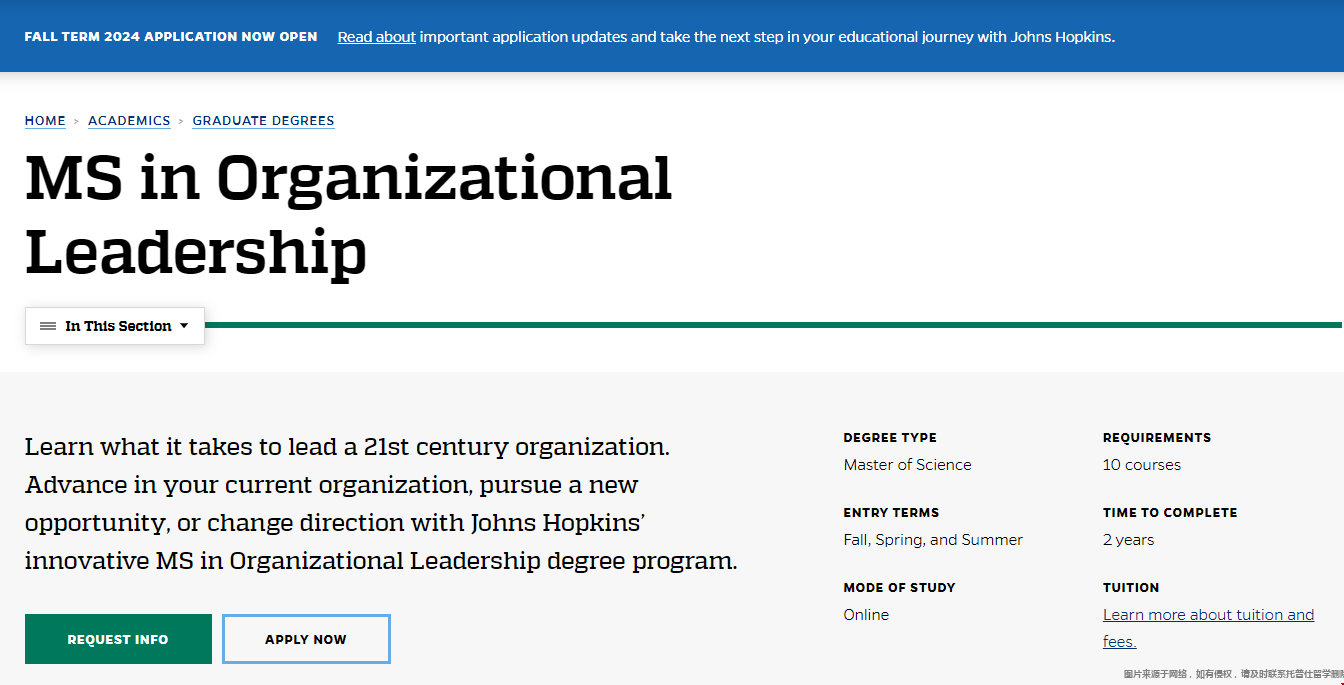Screen dimensions: 1344x685
Task: Go to HOME breadcrumb
Action: pos(45,121)
